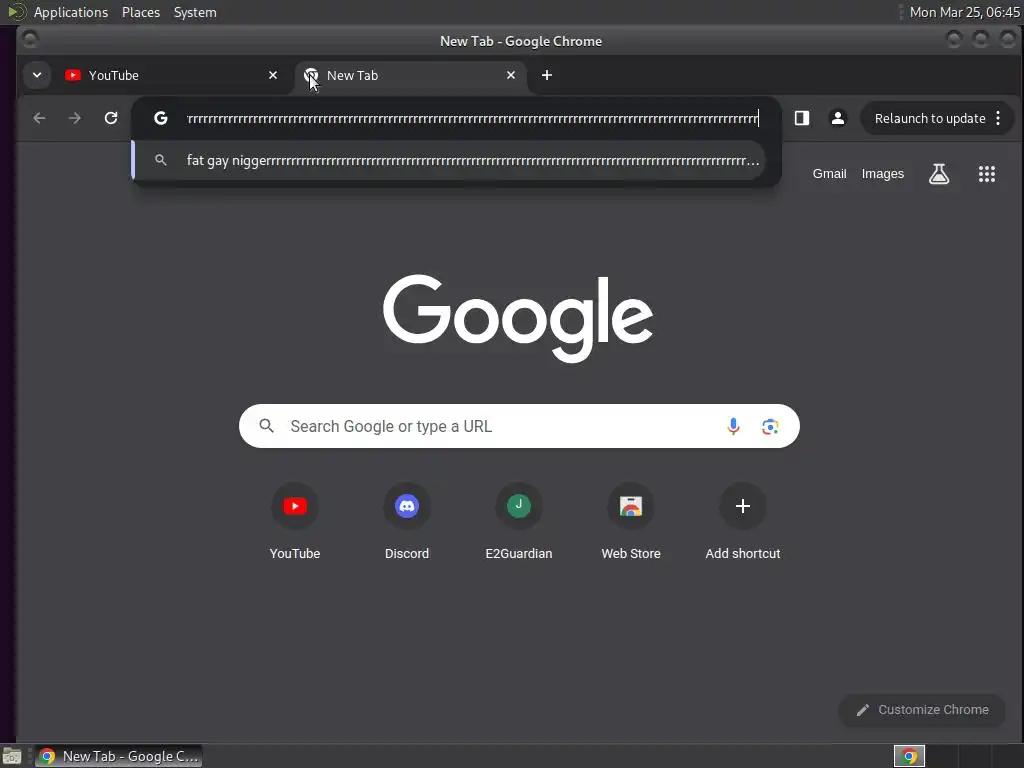Open the Discord shortcut tile
Viewport: 1024px width, 768px height.
[407, 522]
